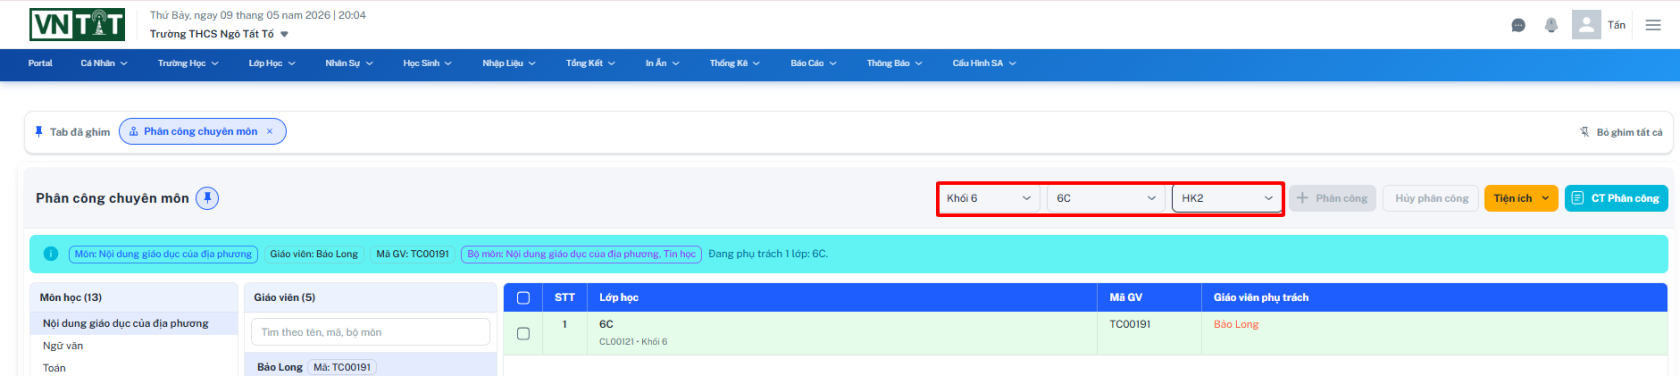The image size is (1680, 376).
Task: Click the info icon in the cyan banner
Action: click(51, 254)
